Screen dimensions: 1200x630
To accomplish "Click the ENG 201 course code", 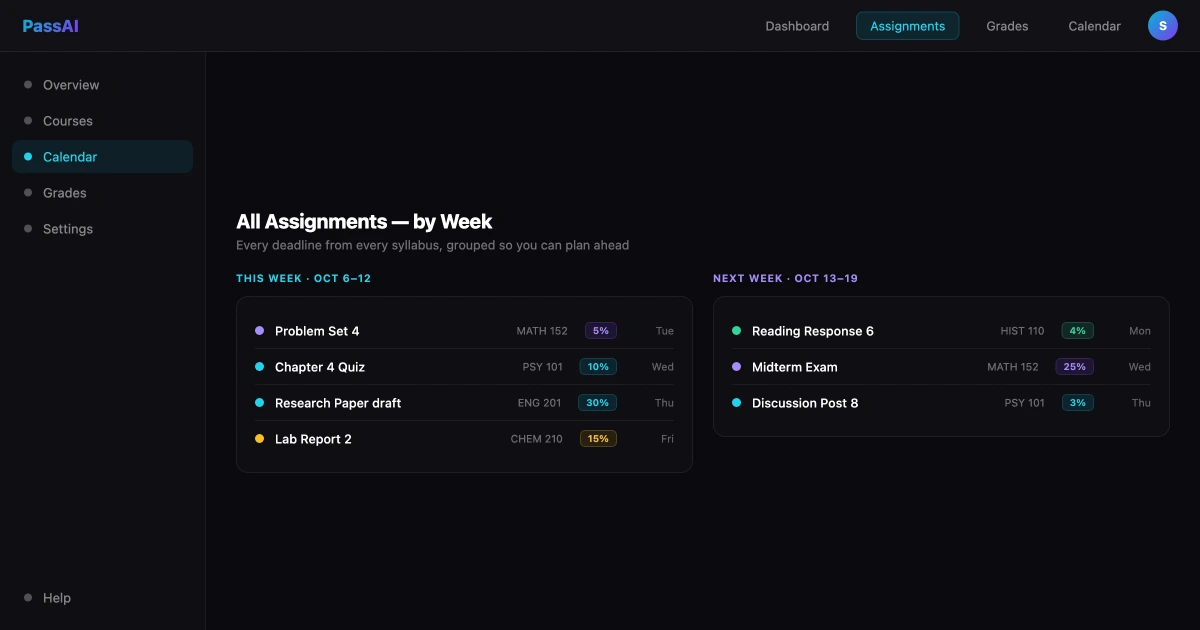I will (x=539, y=403).
